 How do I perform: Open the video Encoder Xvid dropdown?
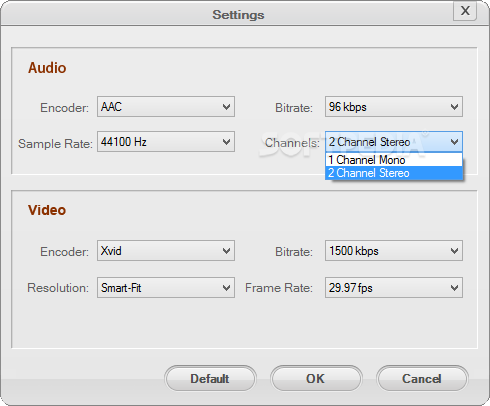coord(166,251)
